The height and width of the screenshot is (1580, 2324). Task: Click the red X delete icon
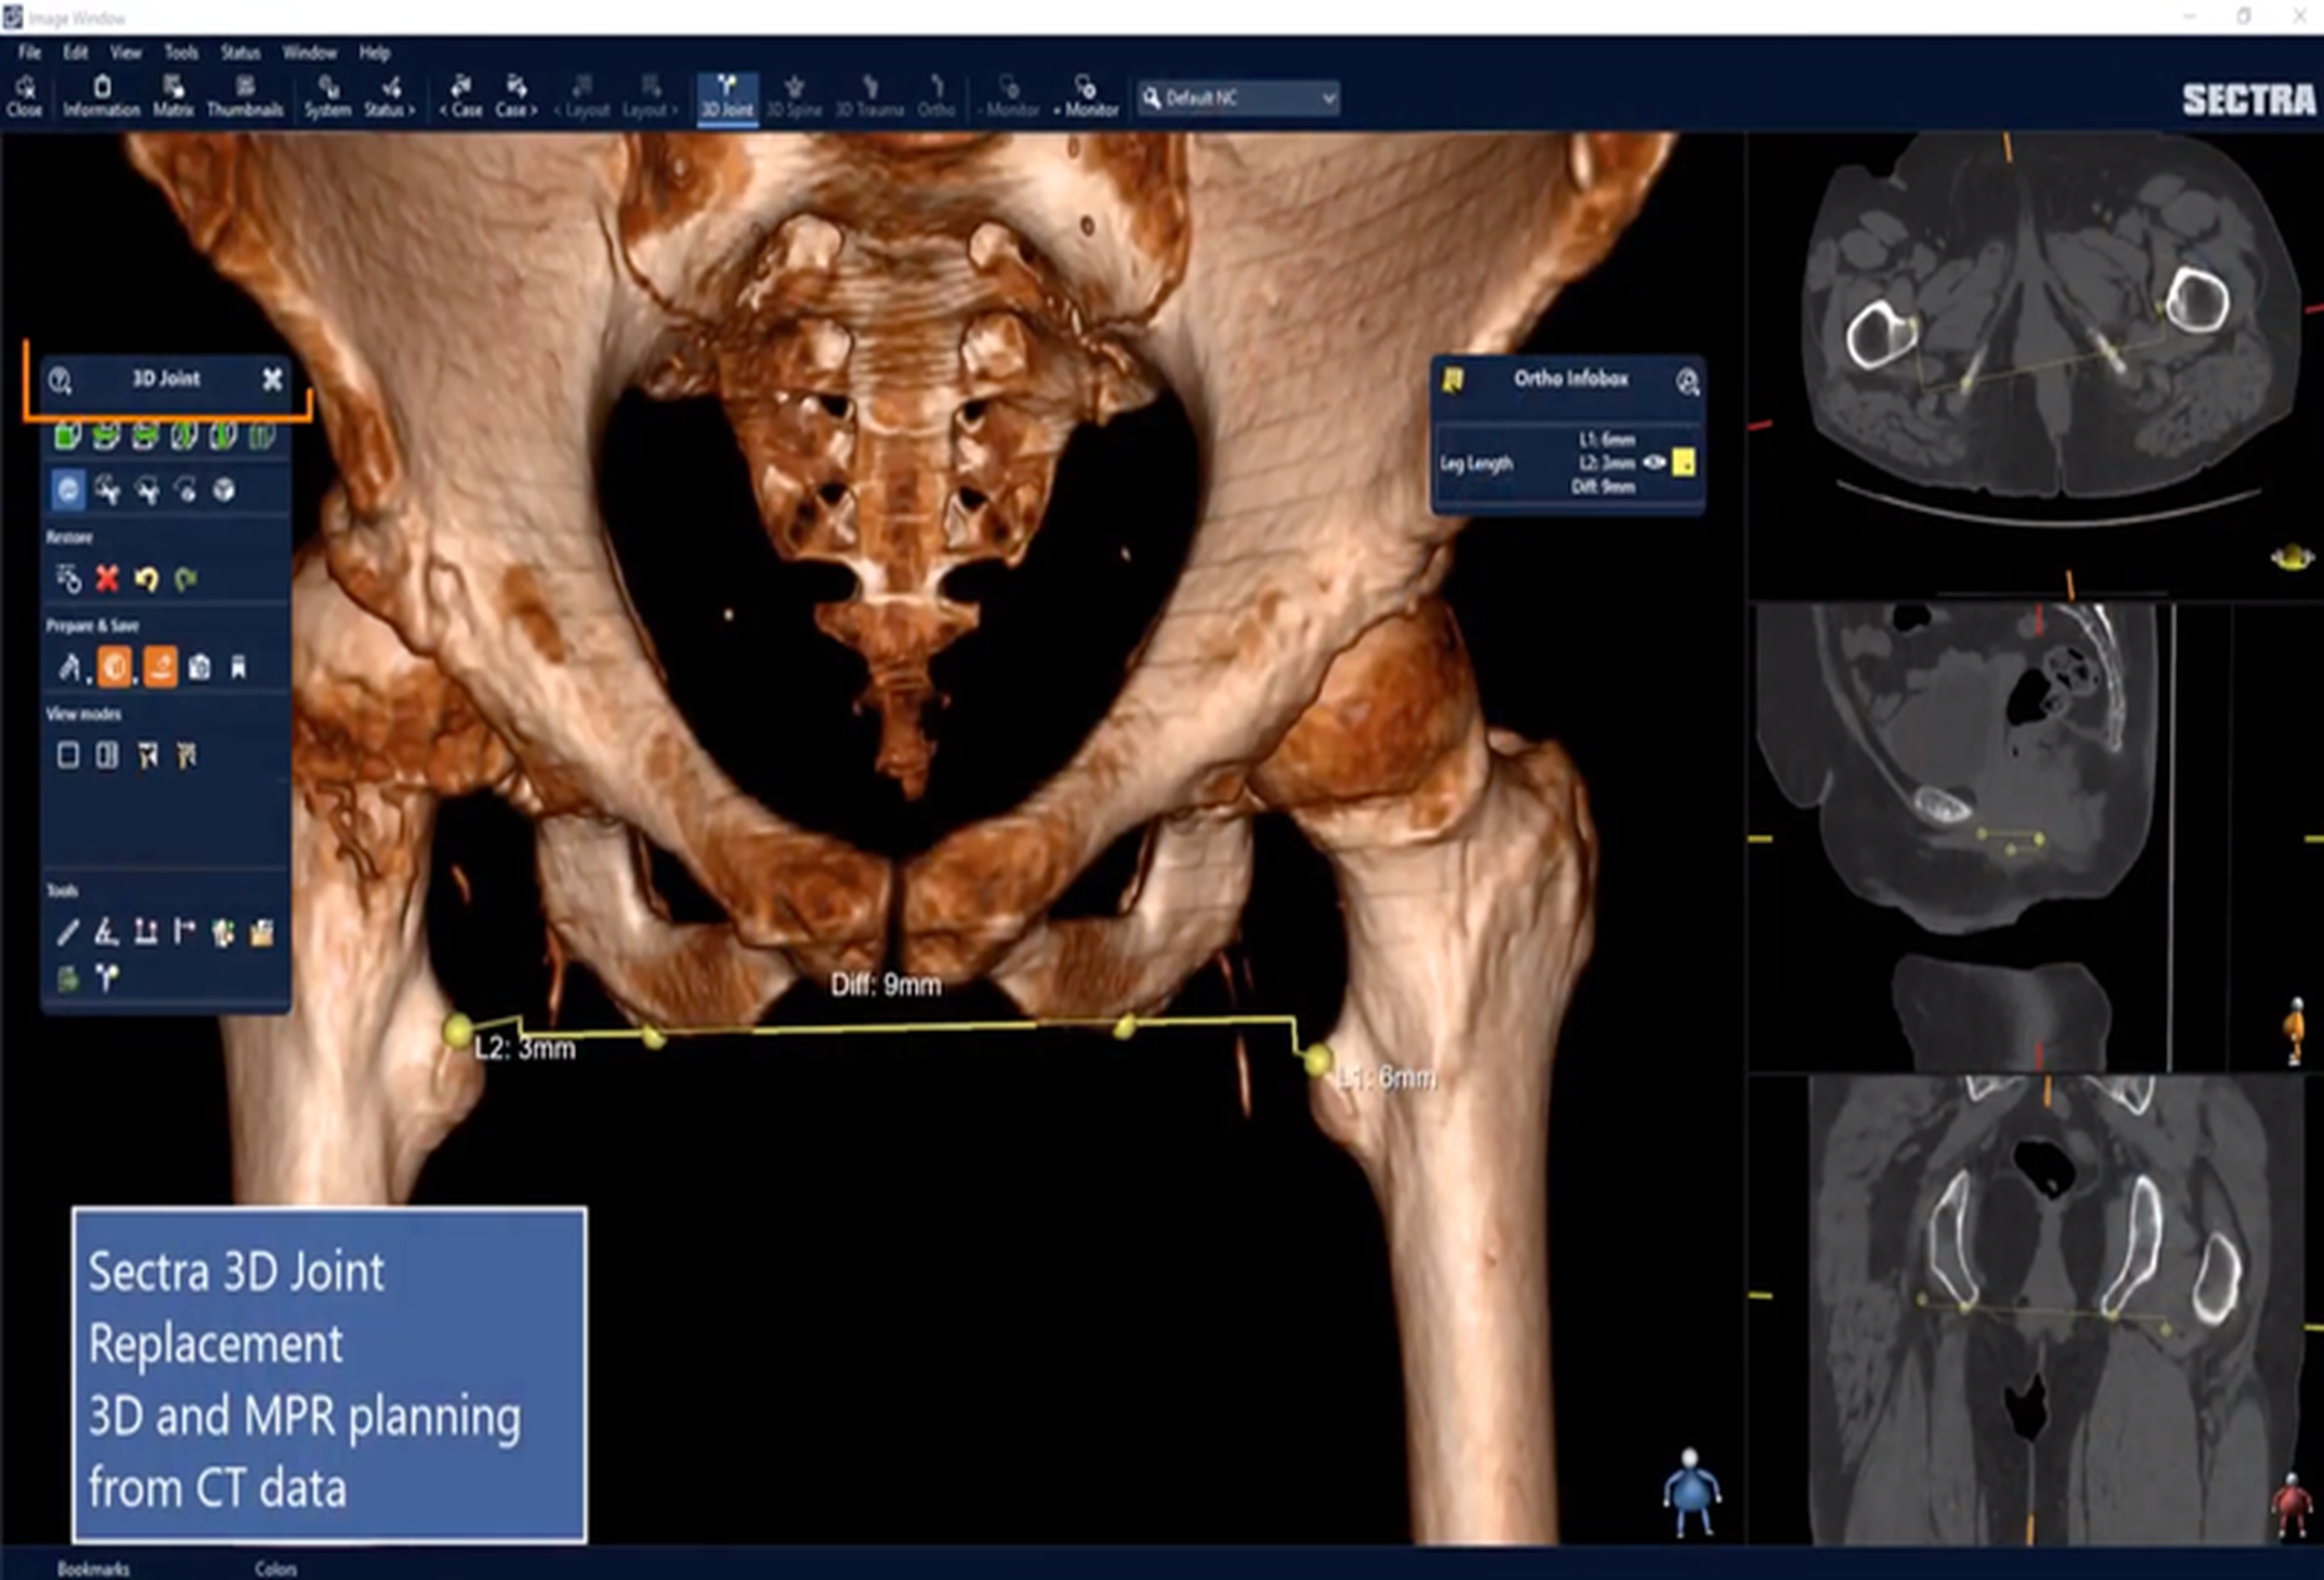point(107,578)
